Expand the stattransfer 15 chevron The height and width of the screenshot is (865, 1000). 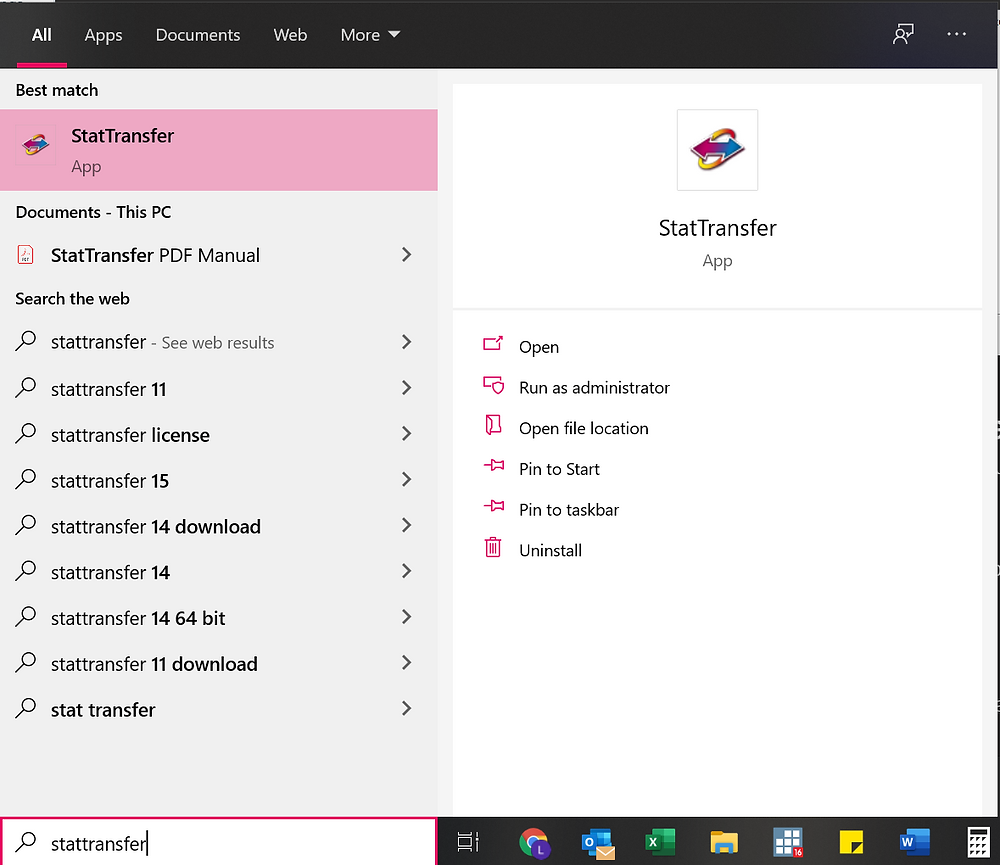tap(406, 480)
